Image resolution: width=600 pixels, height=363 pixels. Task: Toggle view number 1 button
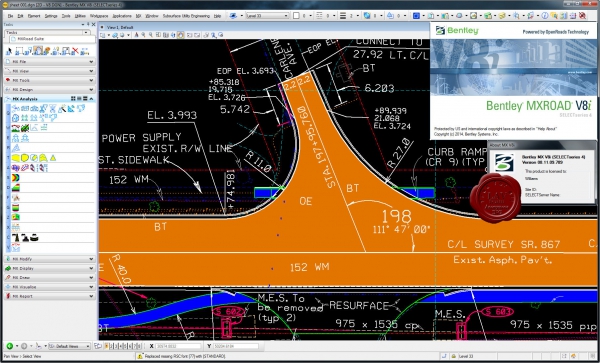tap(107, 346)
